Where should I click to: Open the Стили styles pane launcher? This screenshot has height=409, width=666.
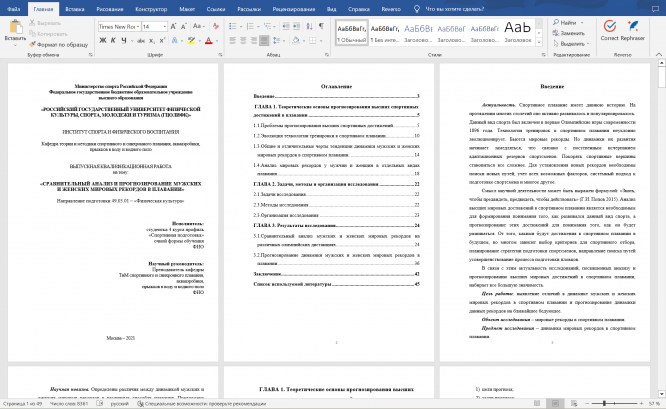coord(544,55)
